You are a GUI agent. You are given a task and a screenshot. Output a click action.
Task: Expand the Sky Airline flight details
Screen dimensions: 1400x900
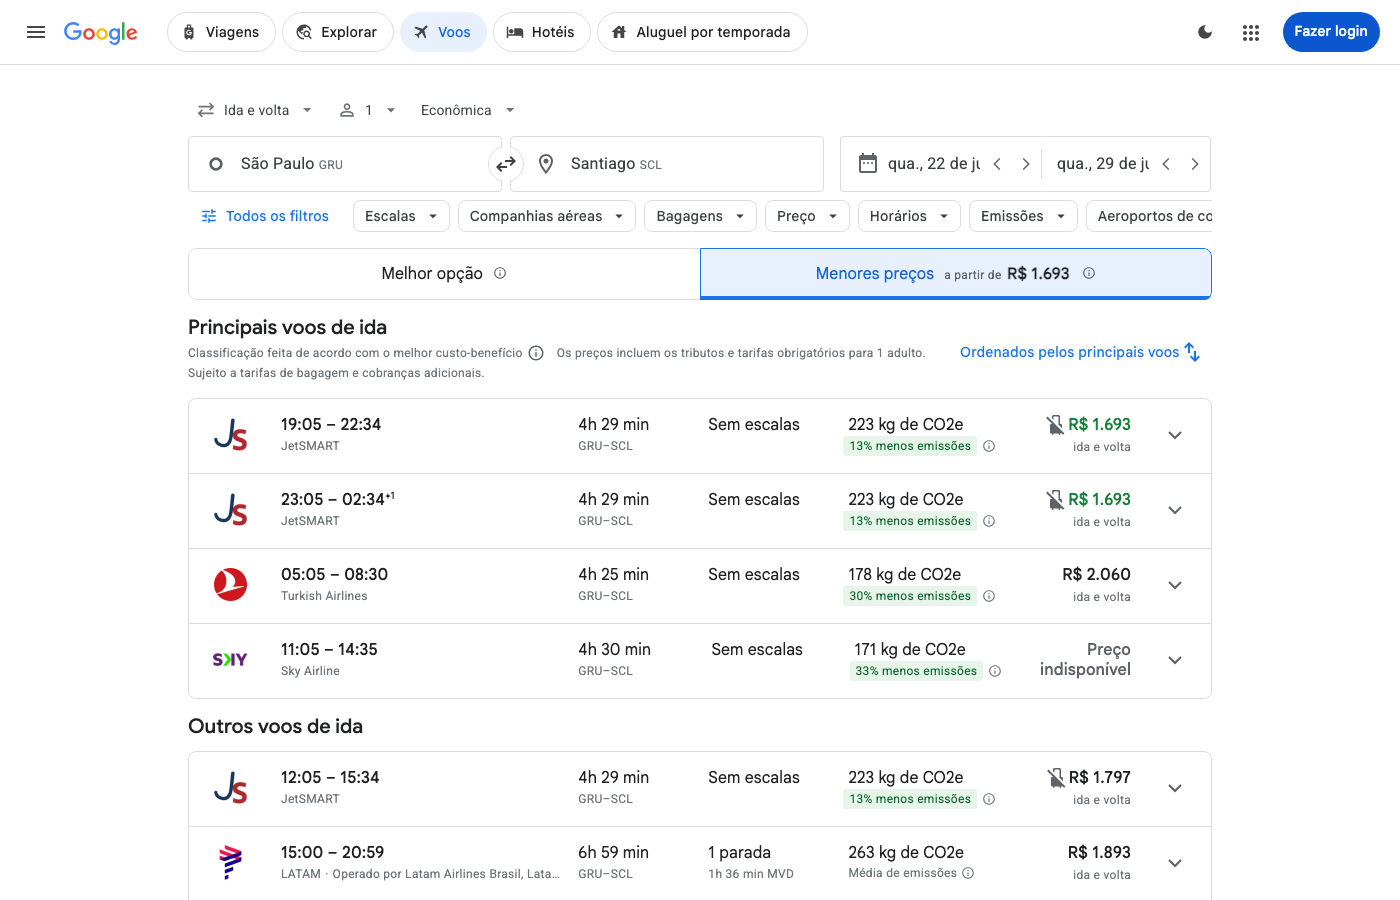click(x=1175, y=660)
